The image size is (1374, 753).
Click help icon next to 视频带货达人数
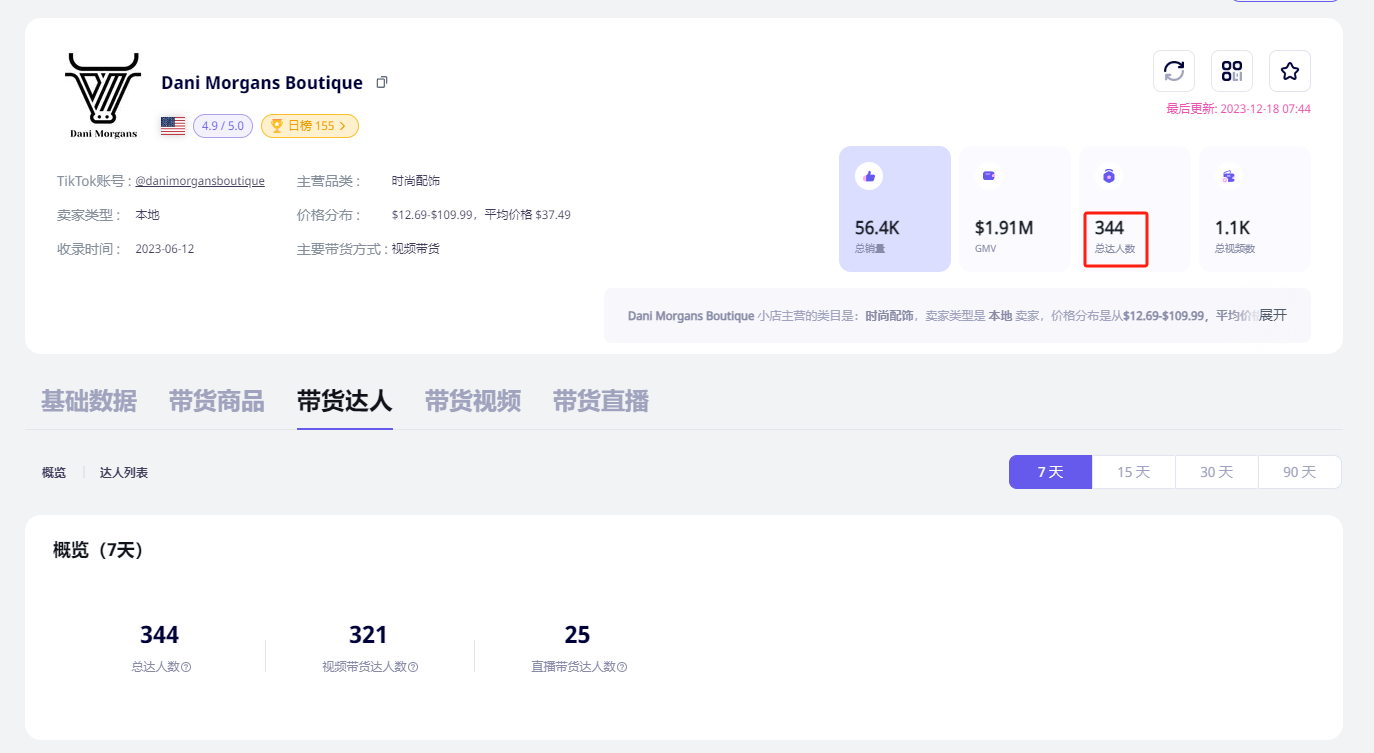(413, 667)
